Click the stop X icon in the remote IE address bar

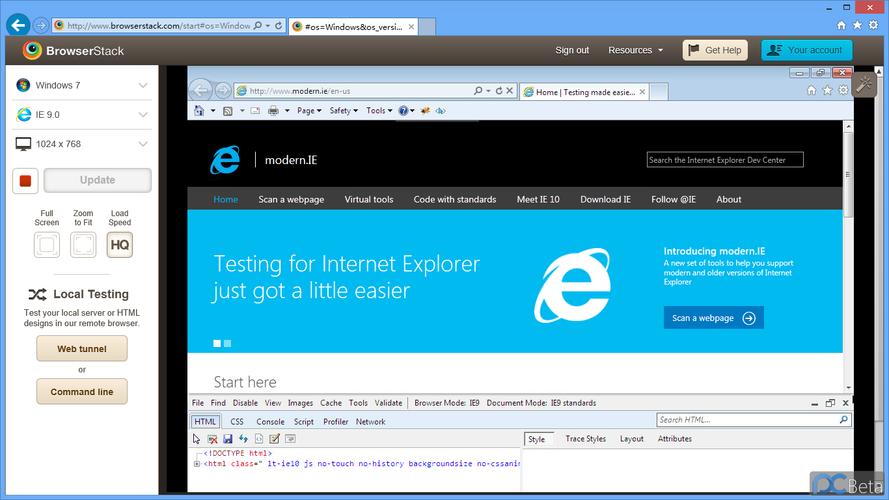(510, 91)
